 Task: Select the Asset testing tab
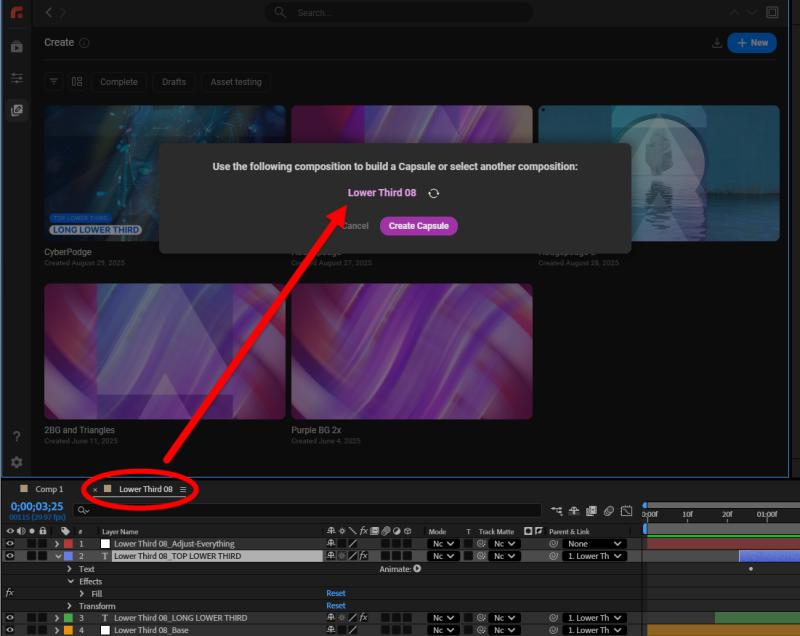tap(235, 82)
